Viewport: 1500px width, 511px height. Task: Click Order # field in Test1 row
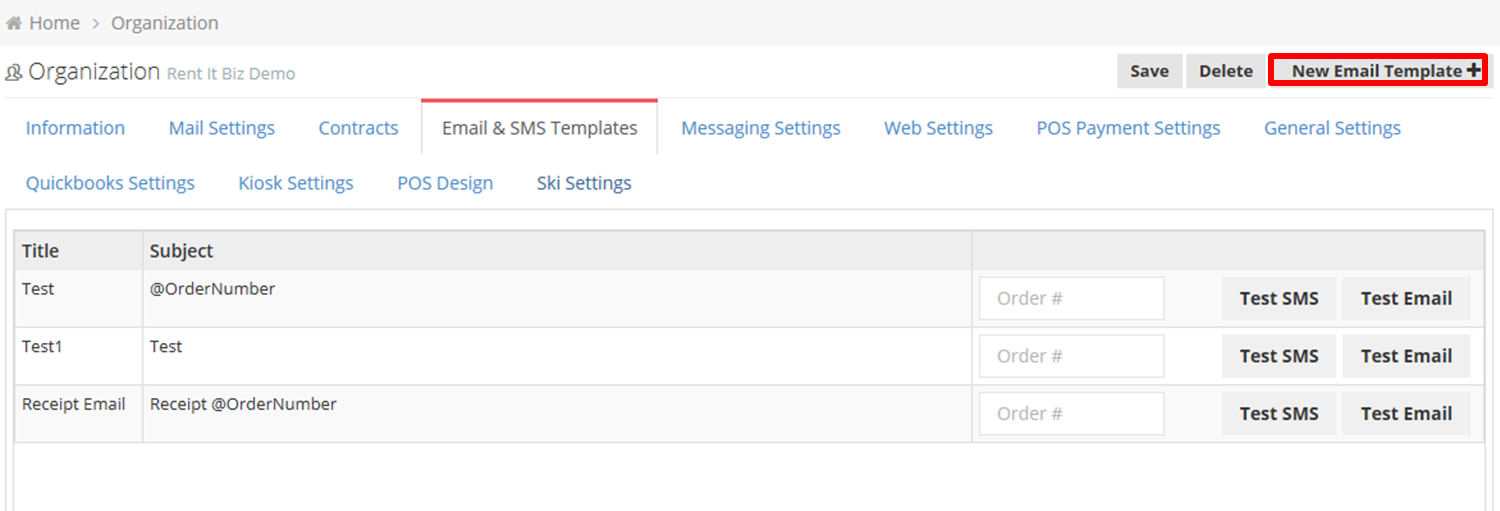coord(1072,356)
